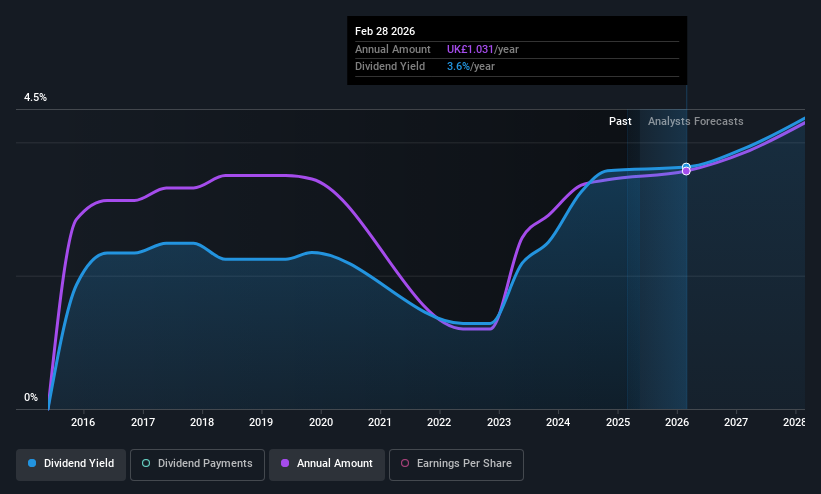Viewport: 821px width, 494px height.
Task: Click the 'UK£1.031' annual amount value
Action: [470, 49]
